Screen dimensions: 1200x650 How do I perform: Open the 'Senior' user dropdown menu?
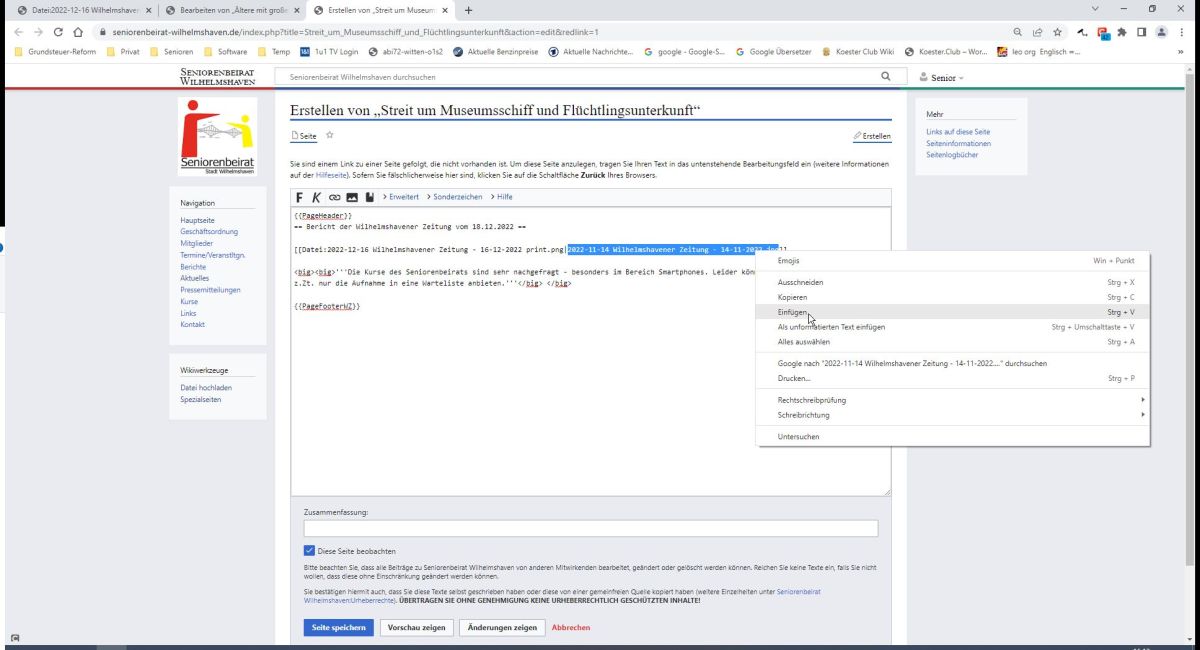(942, 77)
